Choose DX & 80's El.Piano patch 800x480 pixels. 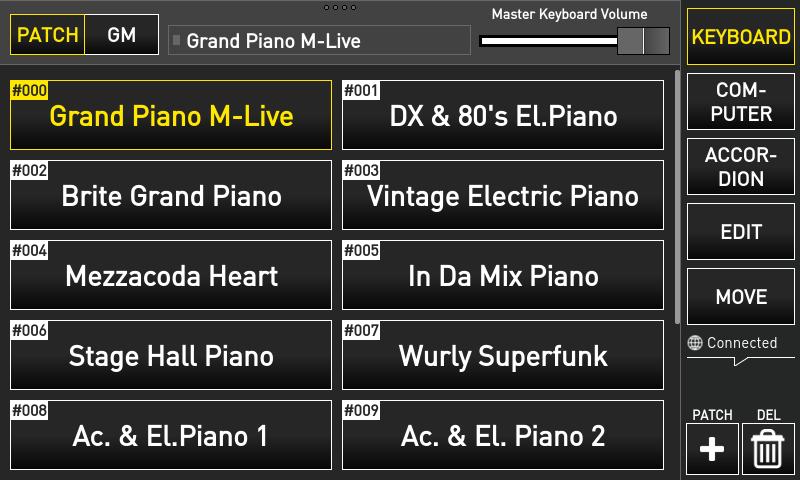point(503,116)
